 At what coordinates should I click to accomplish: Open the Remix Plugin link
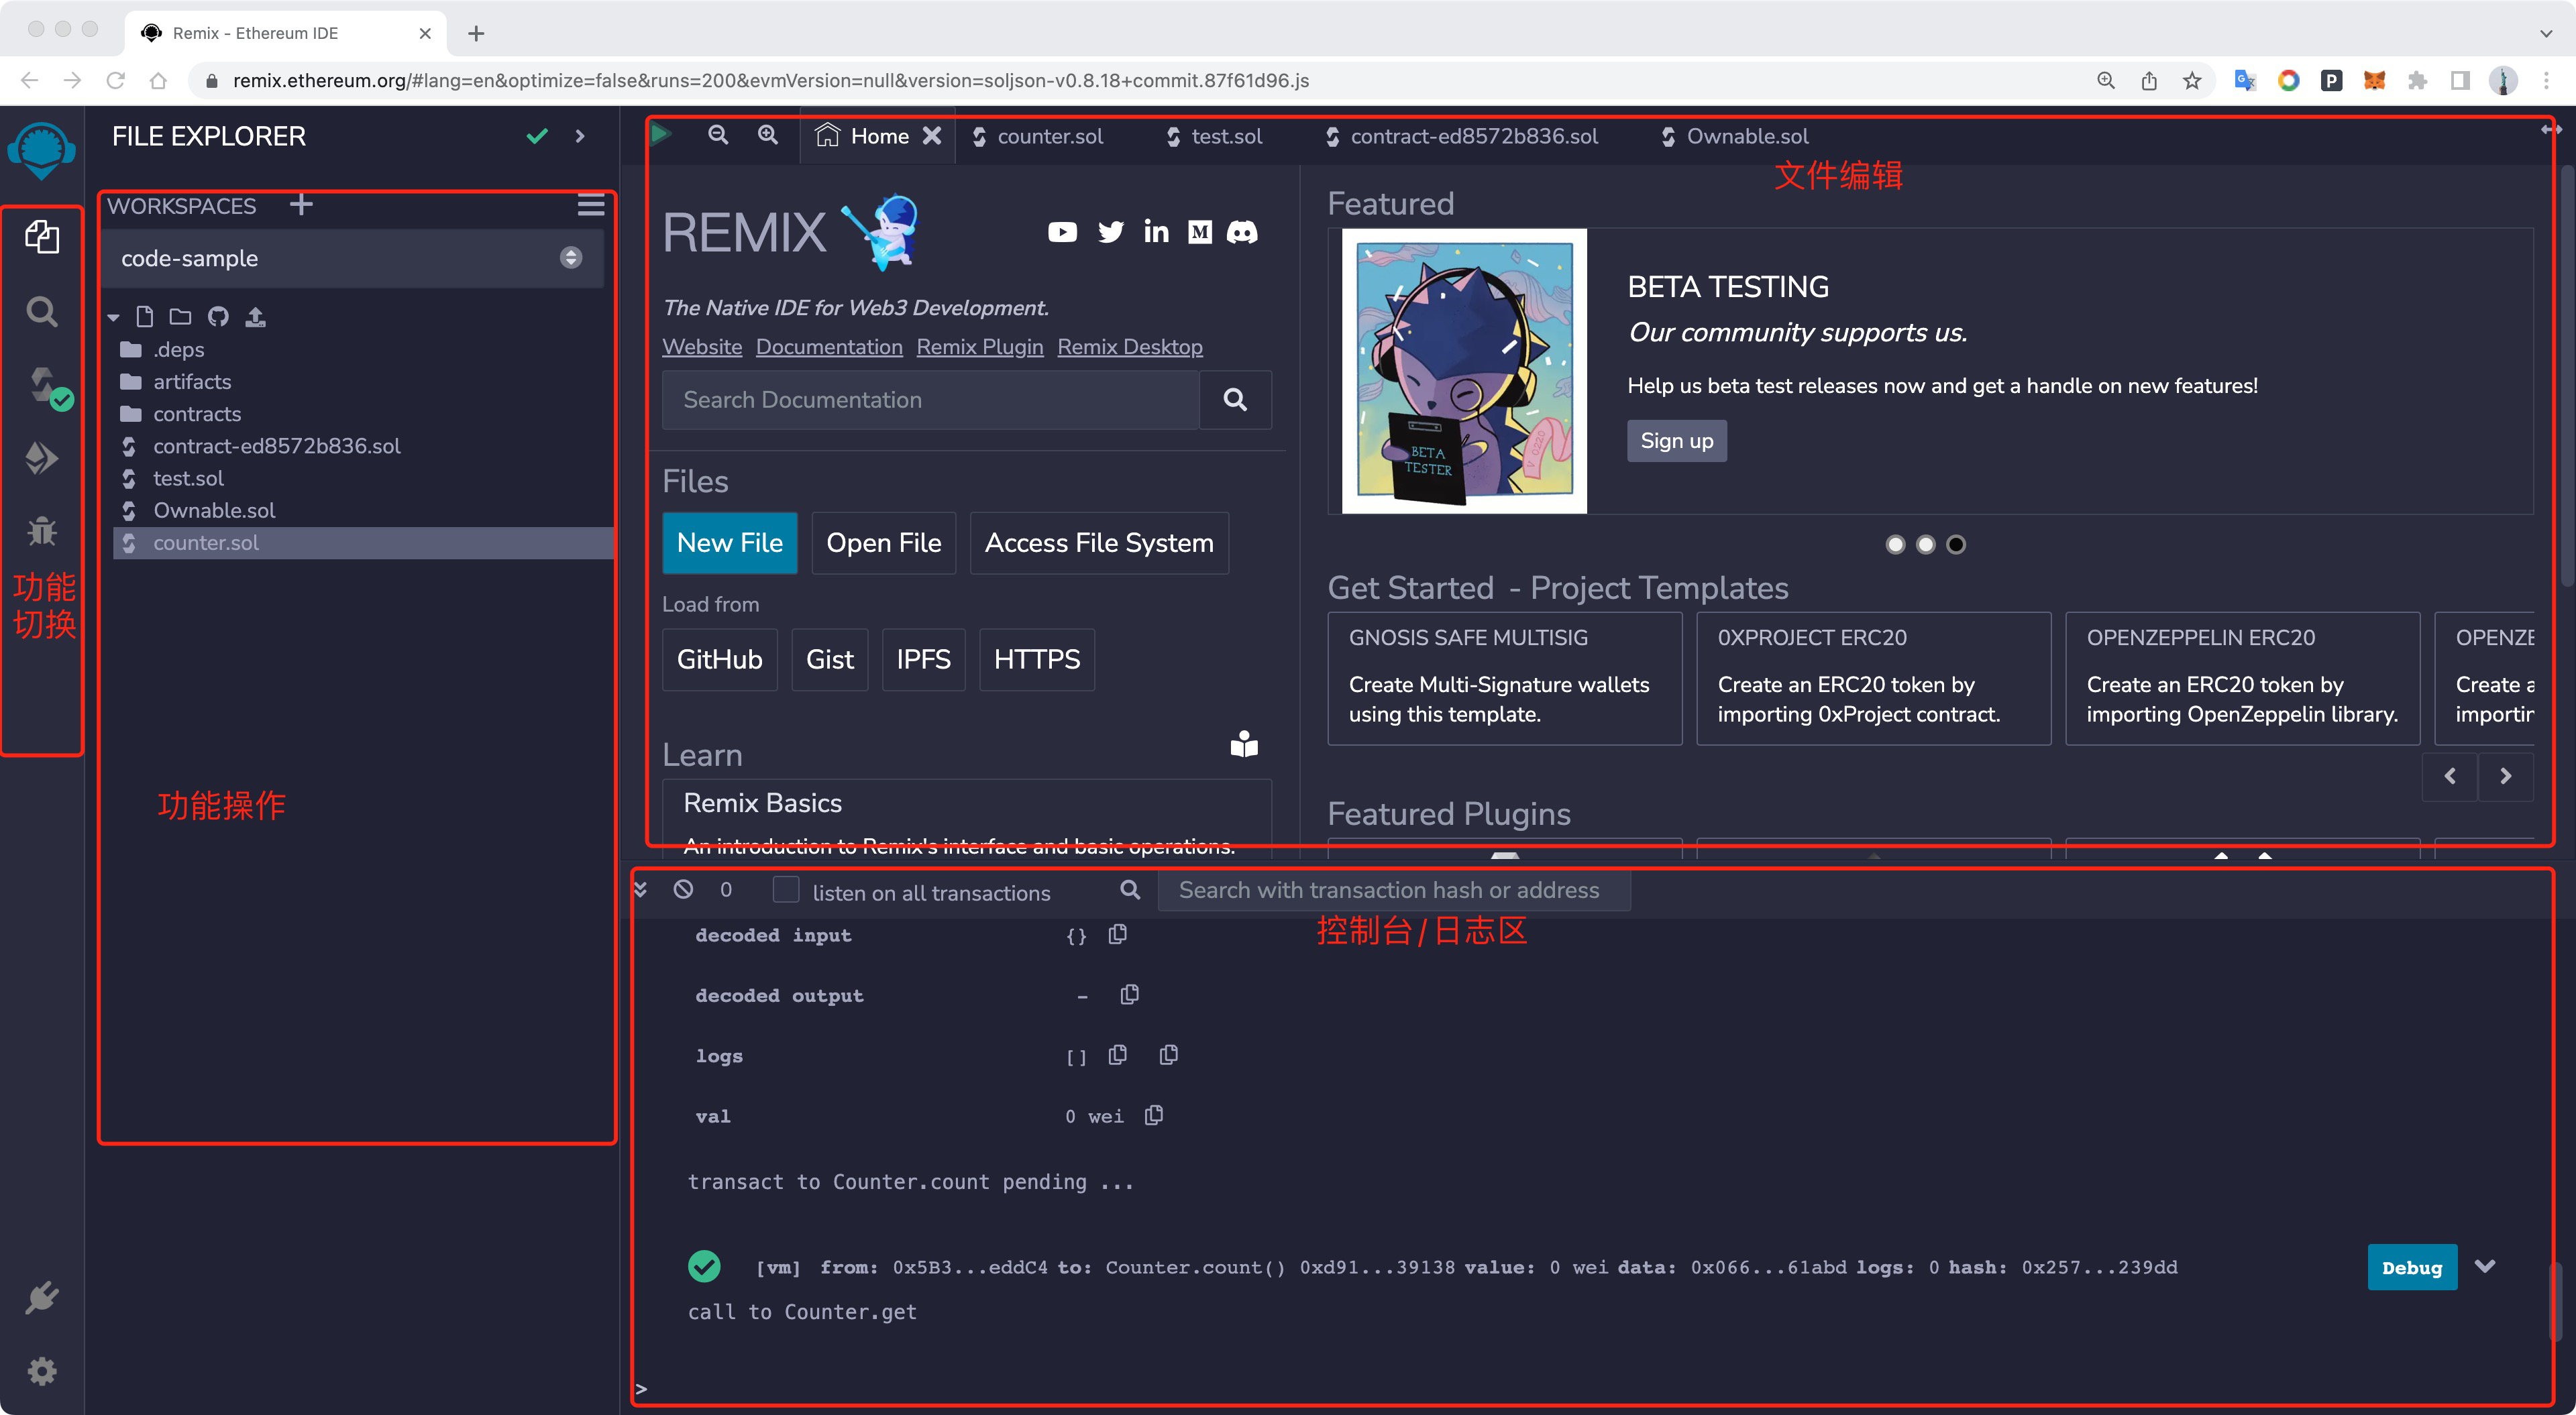980,347
